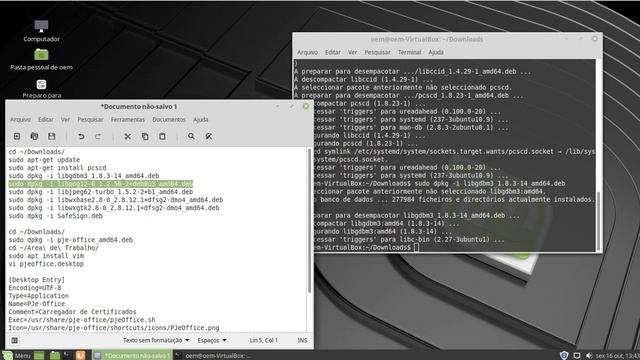Viewport: 640px width, 360px height.
Task: Click the pje-office_amd64.deb dpkg line
Action: click(x=71, y=240)
